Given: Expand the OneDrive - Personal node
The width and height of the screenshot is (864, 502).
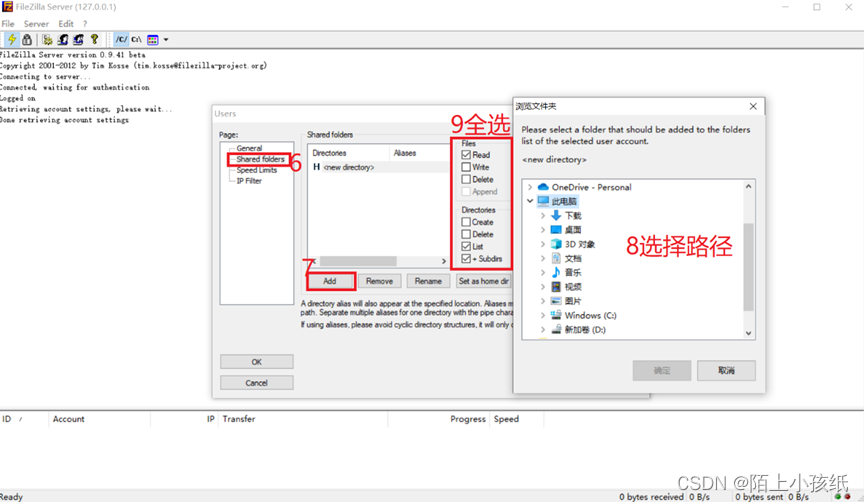Looking at the screenshot, I should click(x=530, y=187).
